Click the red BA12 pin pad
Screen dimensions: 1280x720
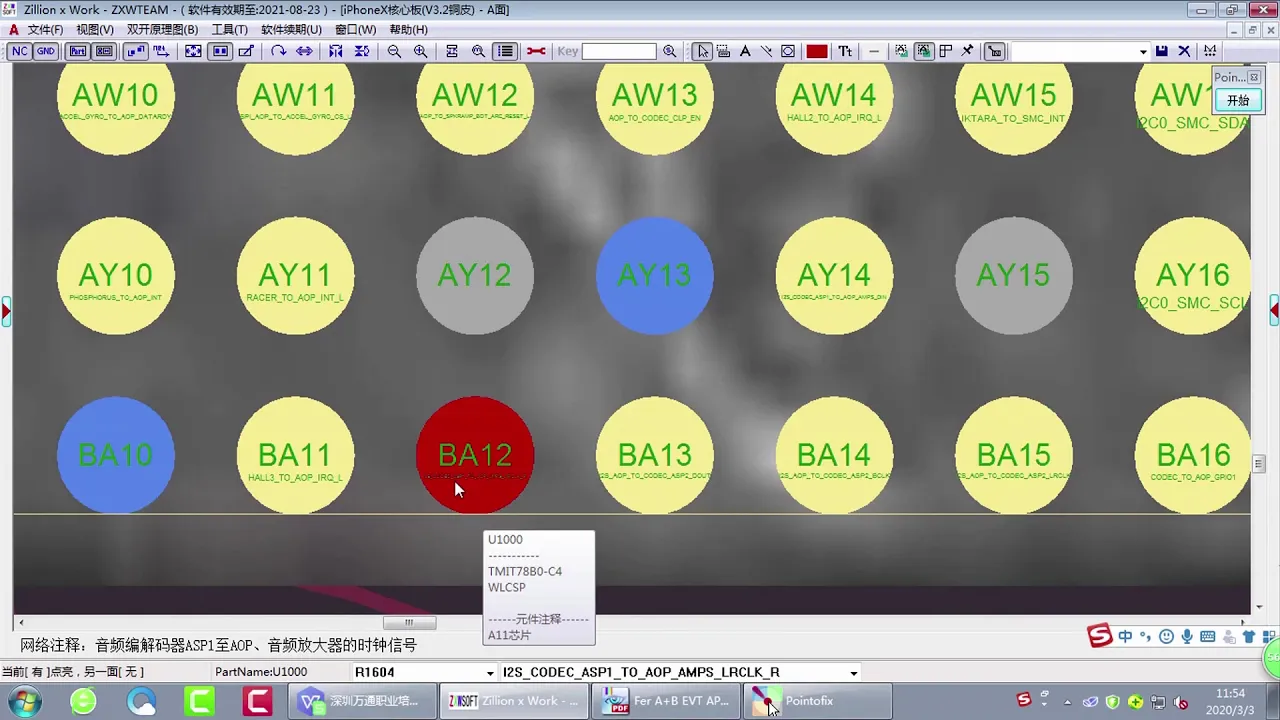point(475,455)
